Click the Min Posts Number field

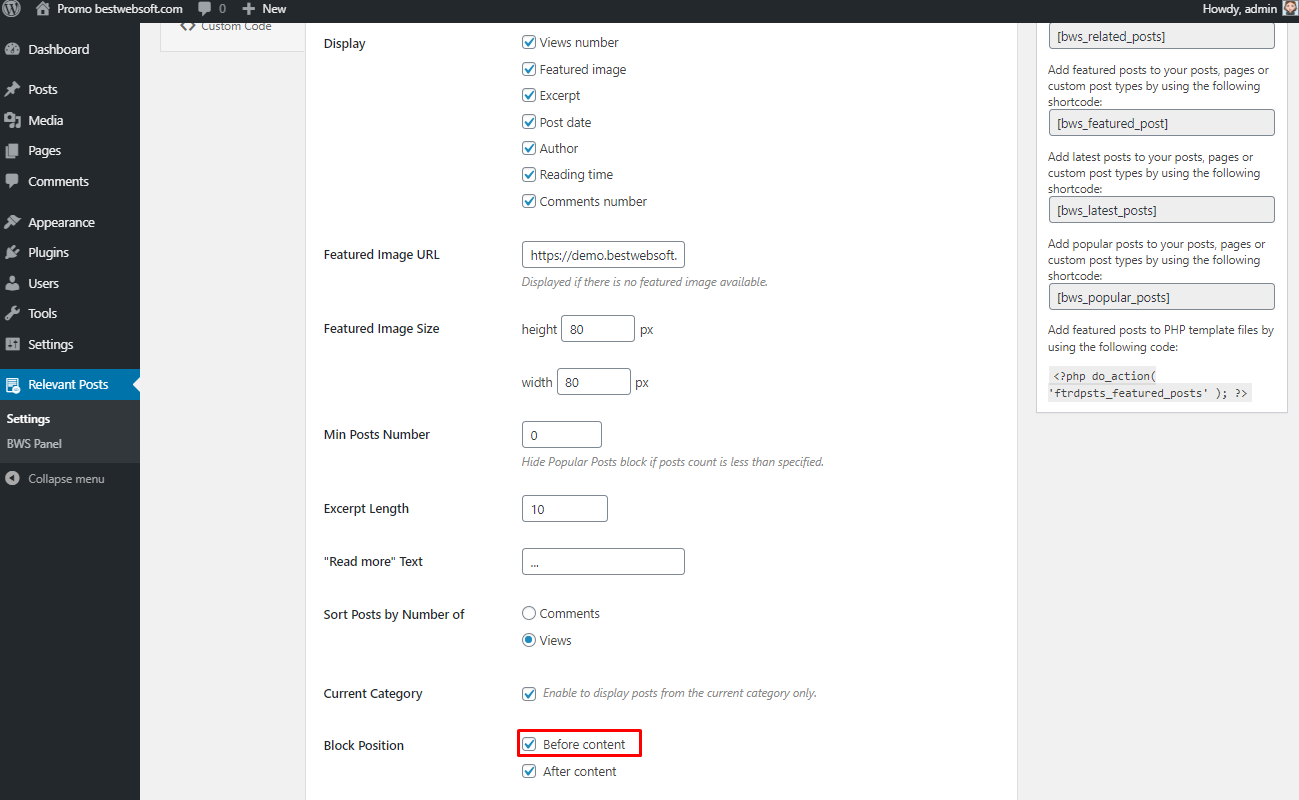point(562,435)
